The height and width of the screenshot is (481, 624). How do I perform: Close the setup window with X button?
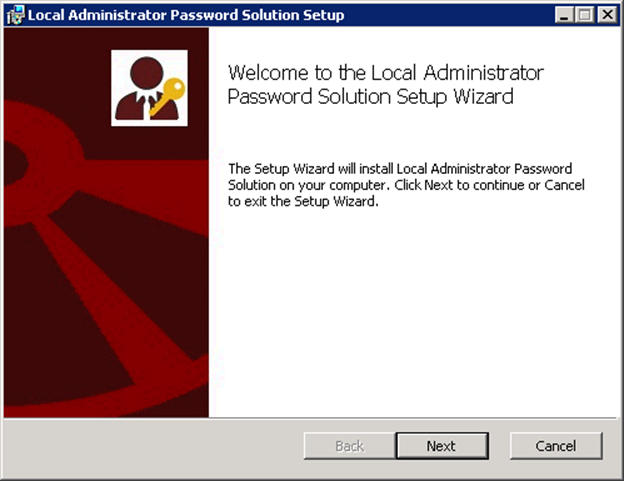coord(608,15)
